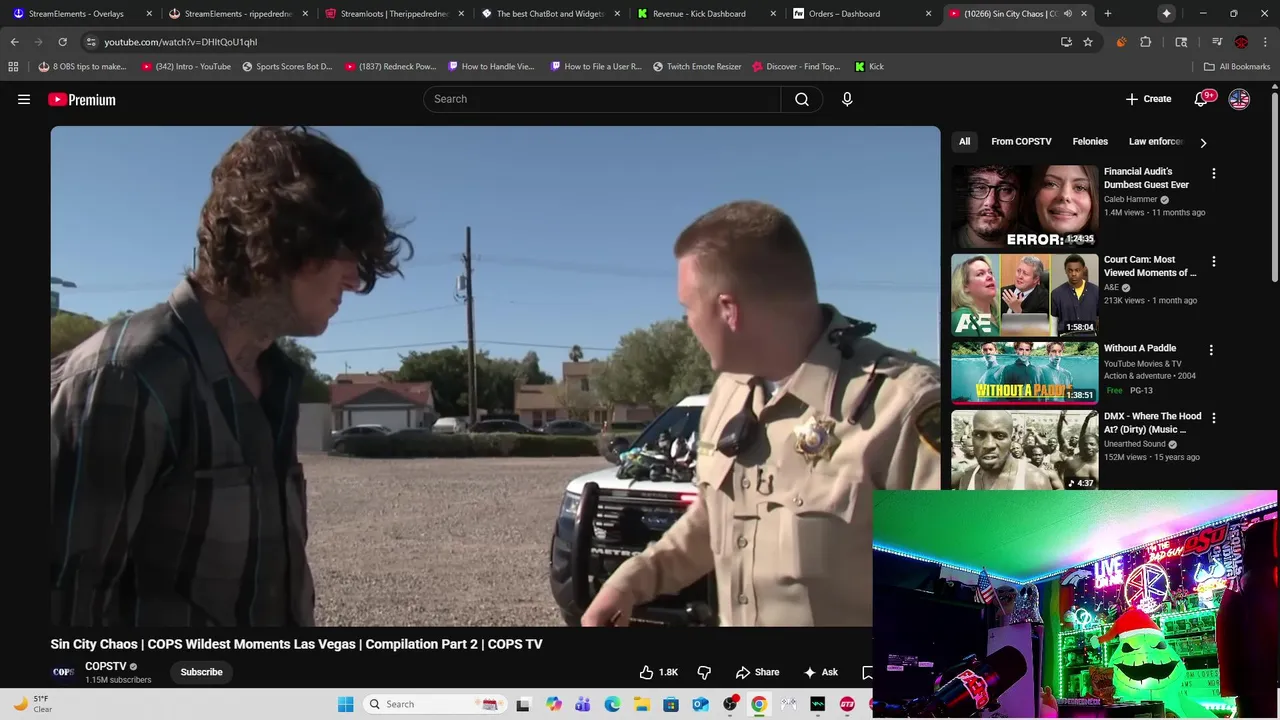Viewport: 1280px width, 720px height.
Task: Click the Gemini sparkle button in title bar
Action: pos(1166,14)
